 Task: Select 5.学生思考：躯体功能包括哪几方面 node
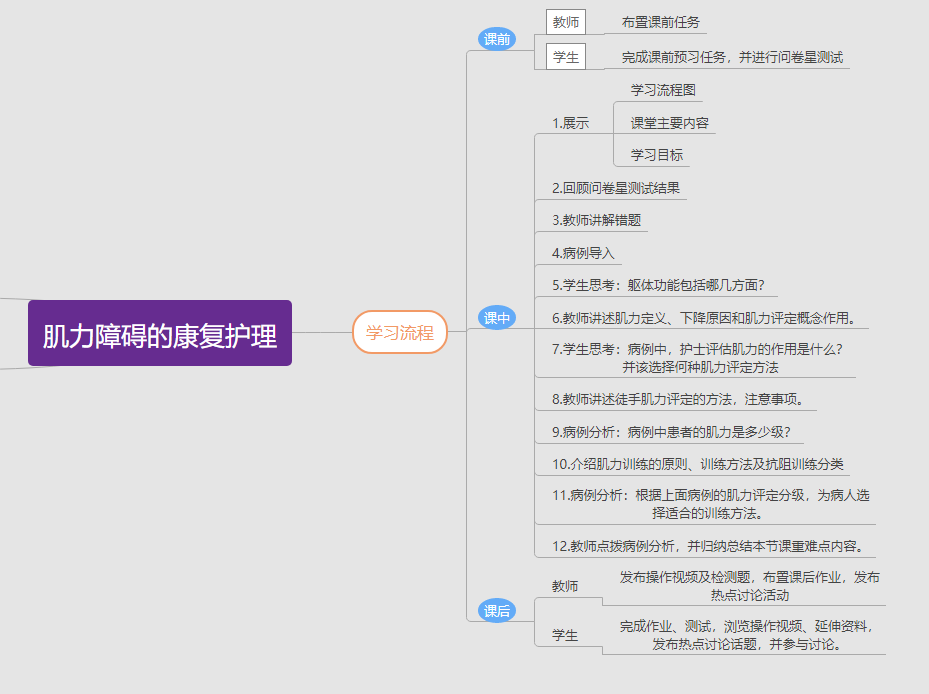coord(658,285)
